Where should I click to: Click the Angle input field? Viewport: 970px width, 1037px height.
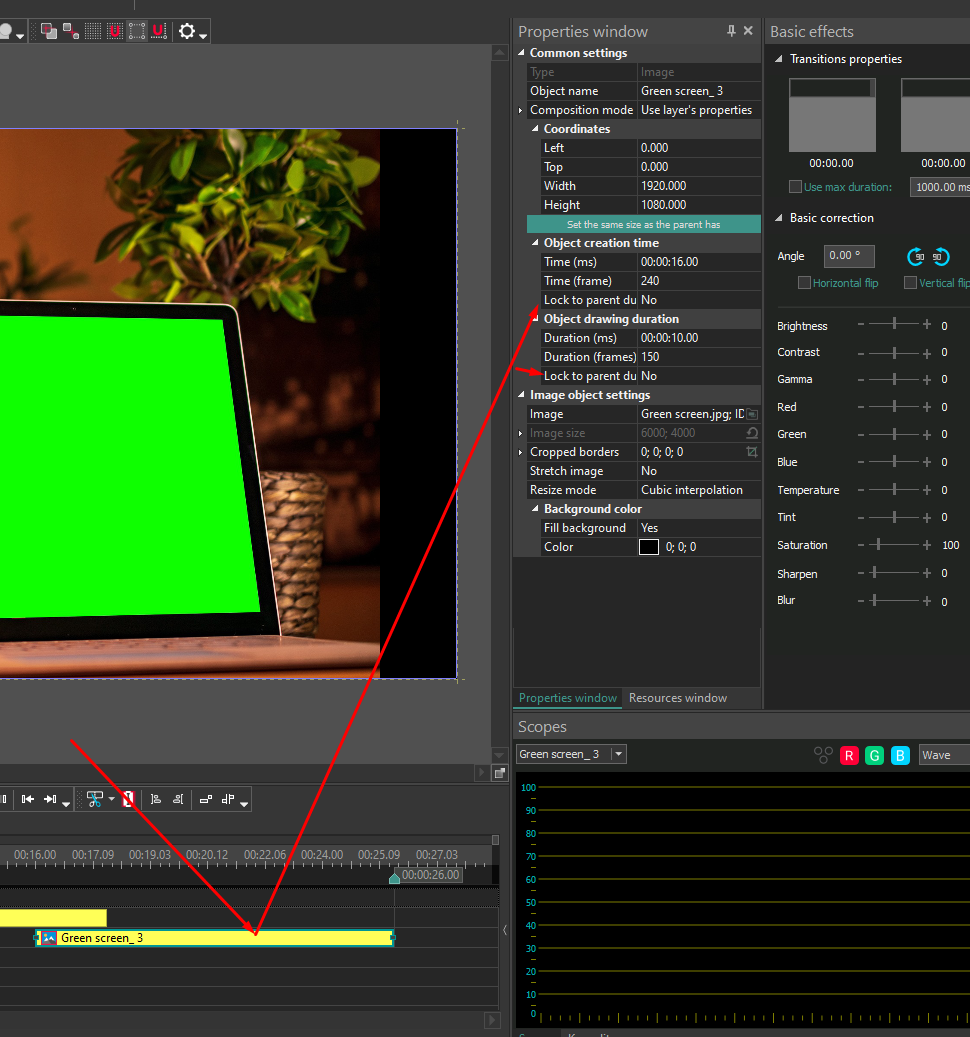coord(849,256)
